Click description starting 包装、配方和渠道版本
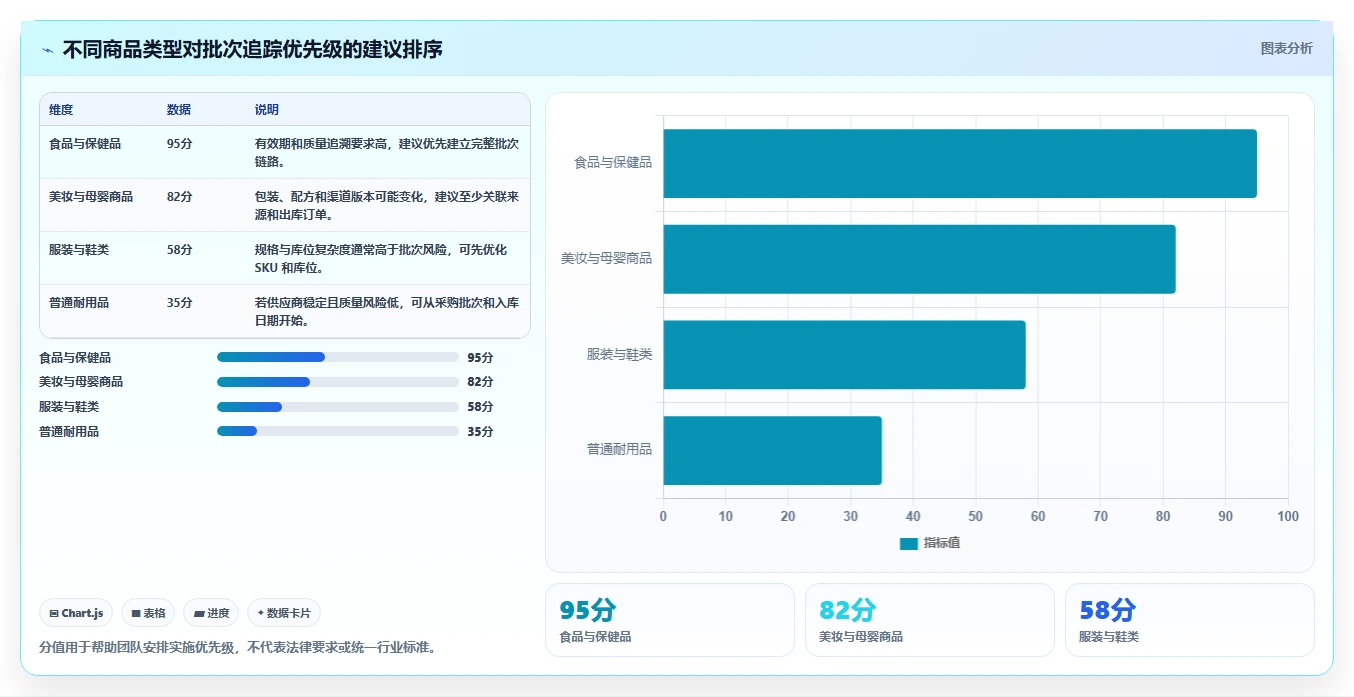 (387, 206)
